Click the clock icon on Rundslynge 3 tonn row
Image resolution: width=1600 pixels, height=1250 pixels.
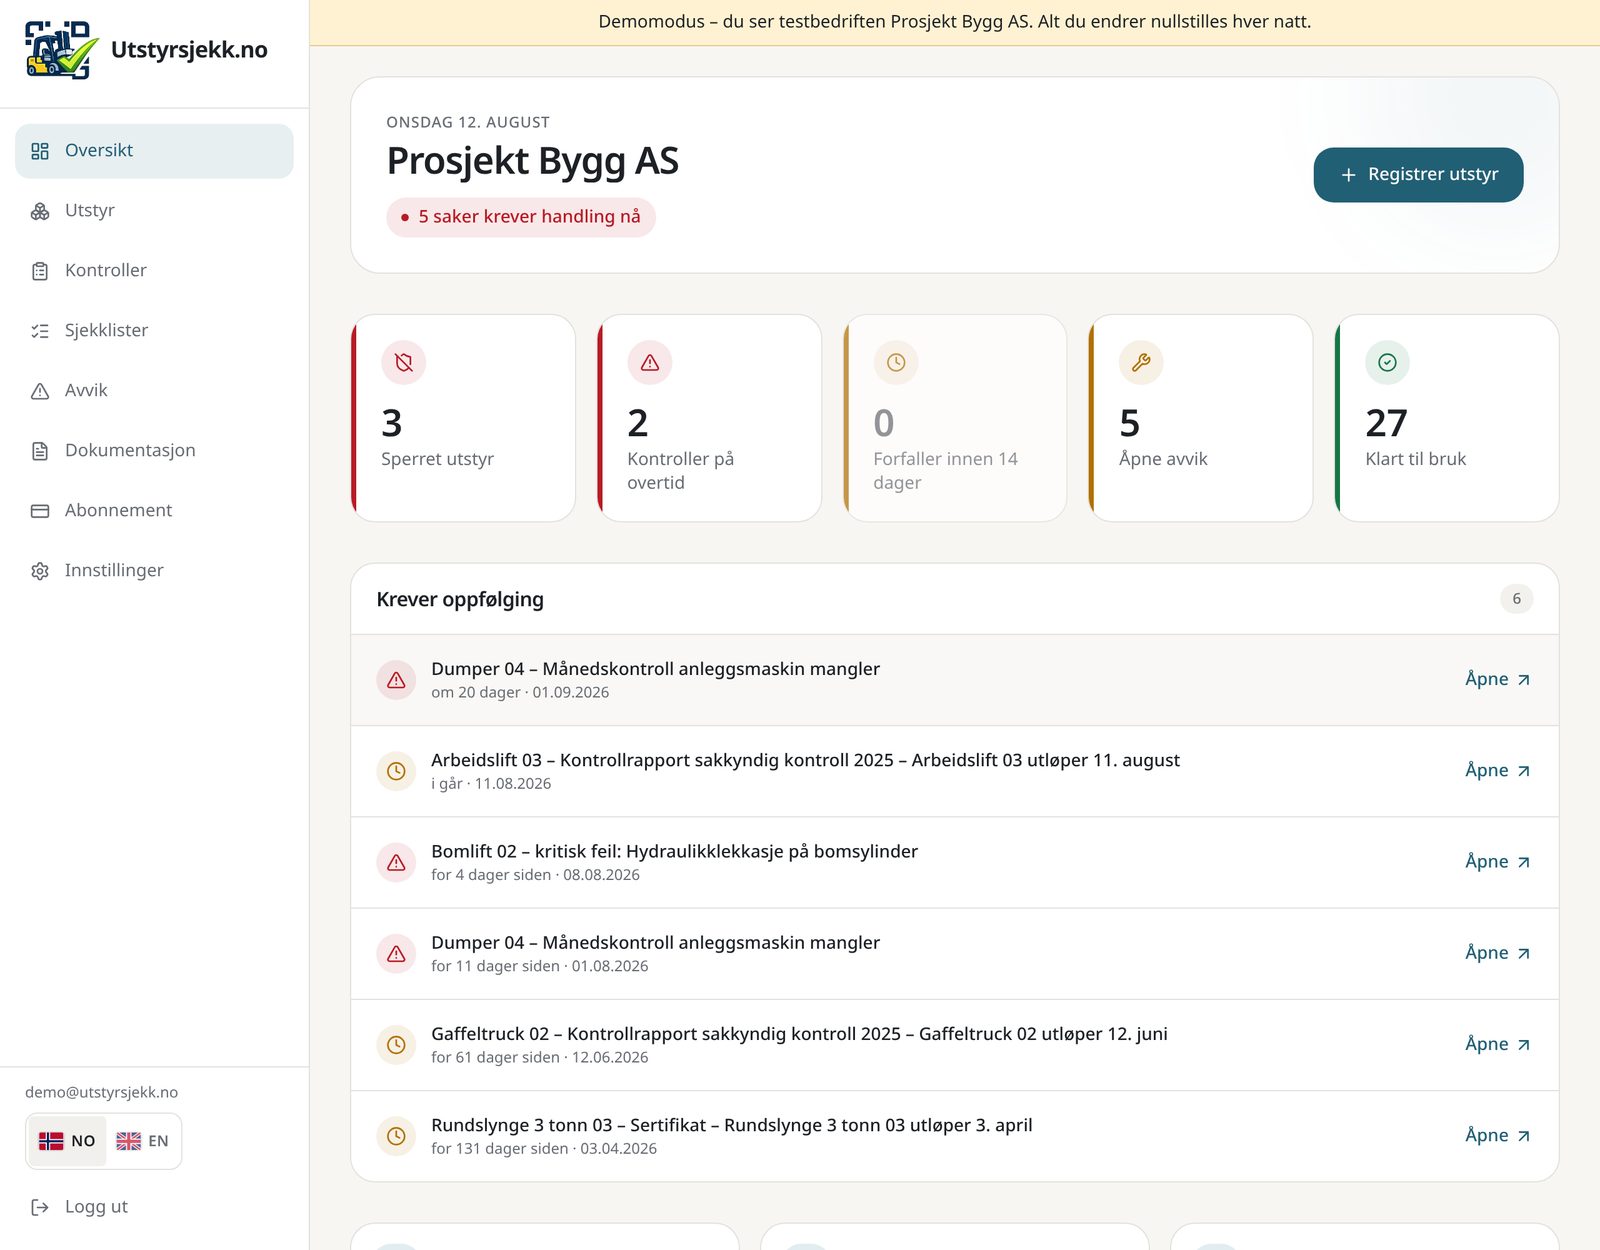(x=396, y=1136)
